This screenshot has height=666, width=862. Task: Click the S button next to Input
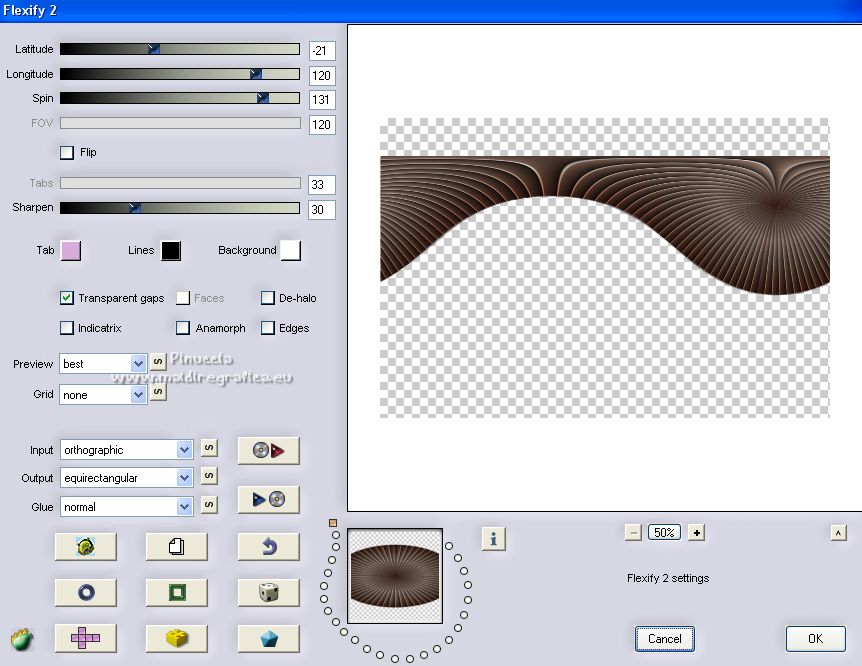coord(209,448)
